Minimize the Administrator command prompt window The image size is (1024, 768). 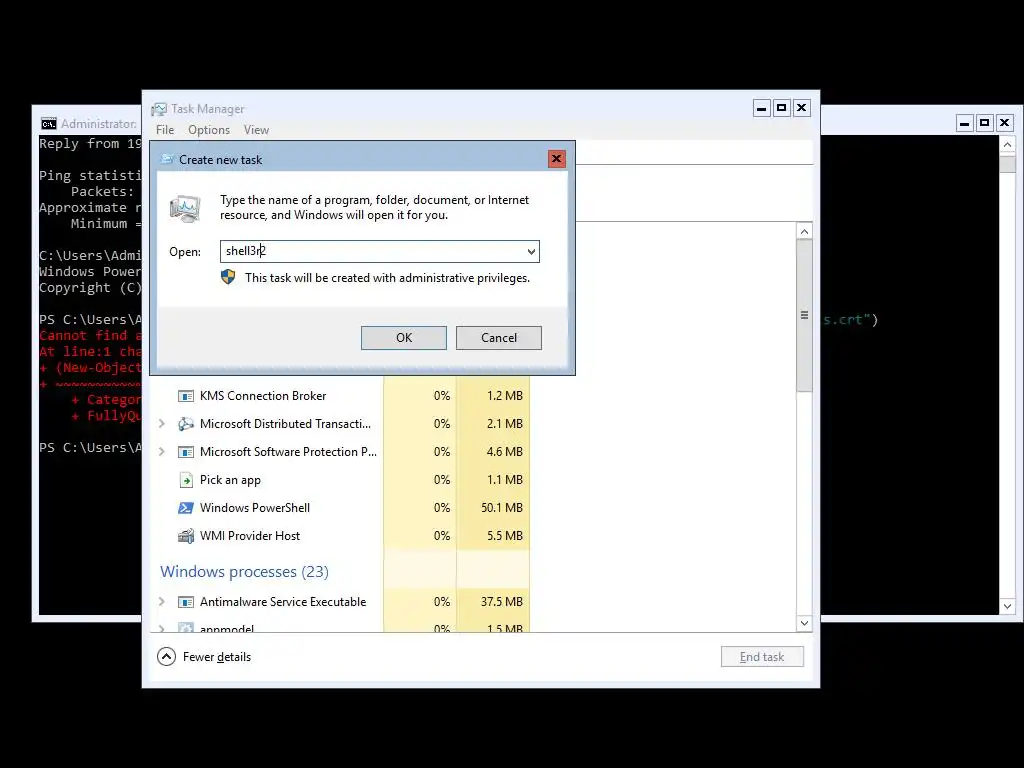point(965,123)
